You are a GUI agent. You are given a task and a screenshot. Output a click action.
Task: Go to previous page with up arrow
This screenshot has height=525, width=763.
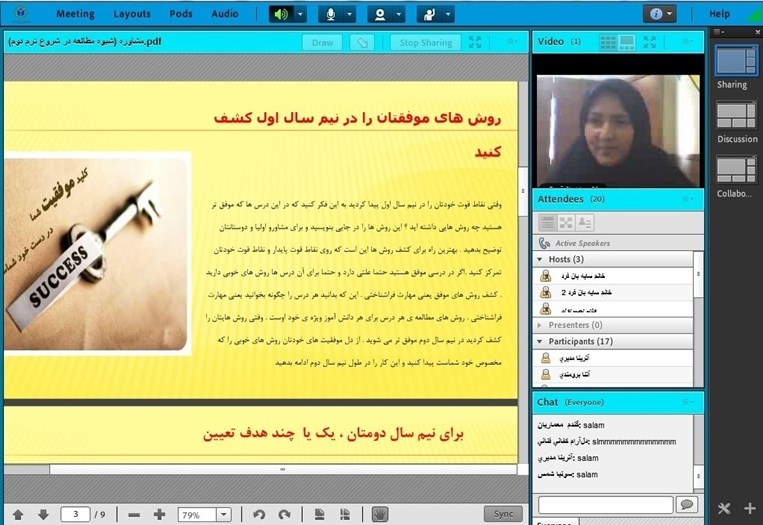(x=18, y=514)
